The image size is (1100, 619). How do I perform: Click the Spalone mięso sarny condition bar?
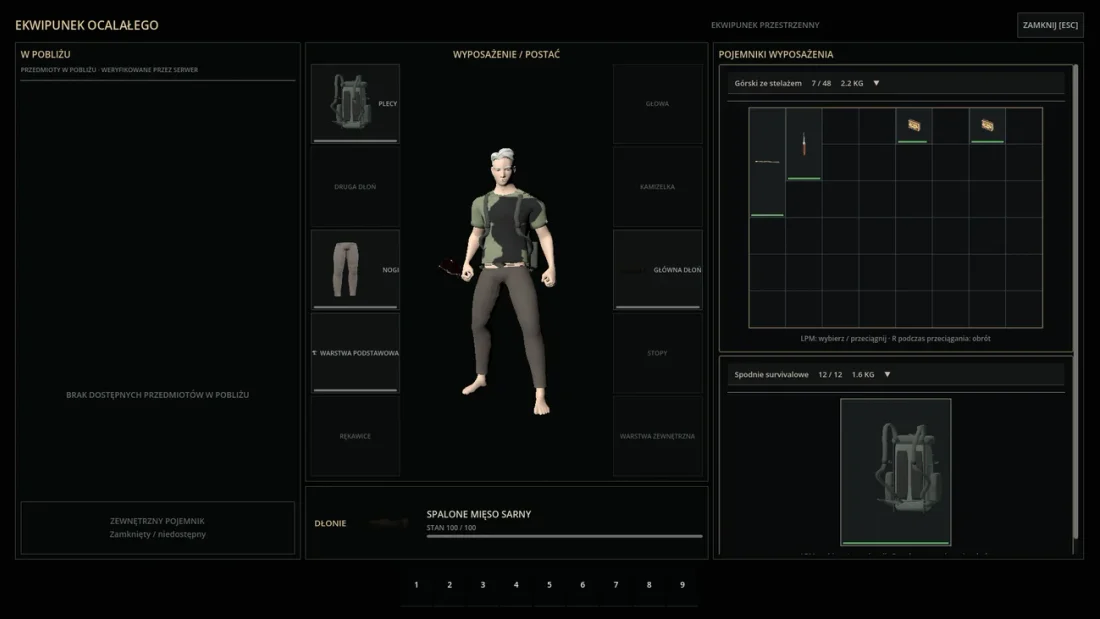click(x=564, y=536)
